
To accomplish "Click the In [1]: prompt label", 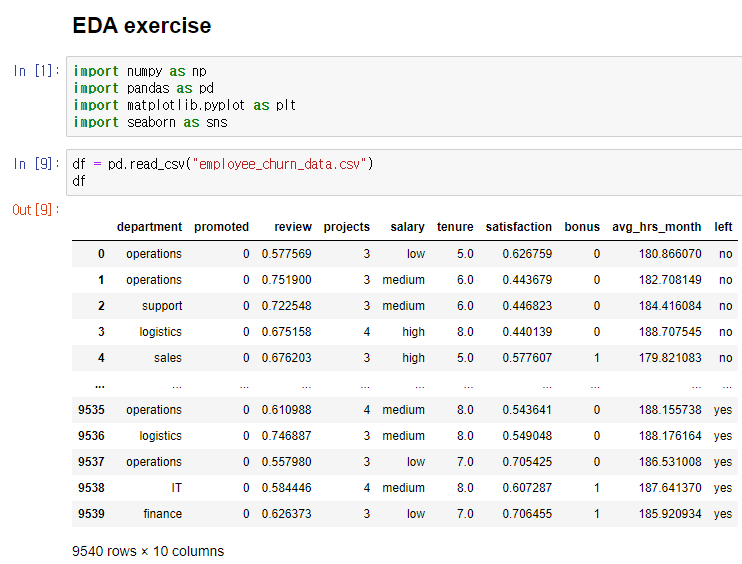I will (x=36, y=71).
